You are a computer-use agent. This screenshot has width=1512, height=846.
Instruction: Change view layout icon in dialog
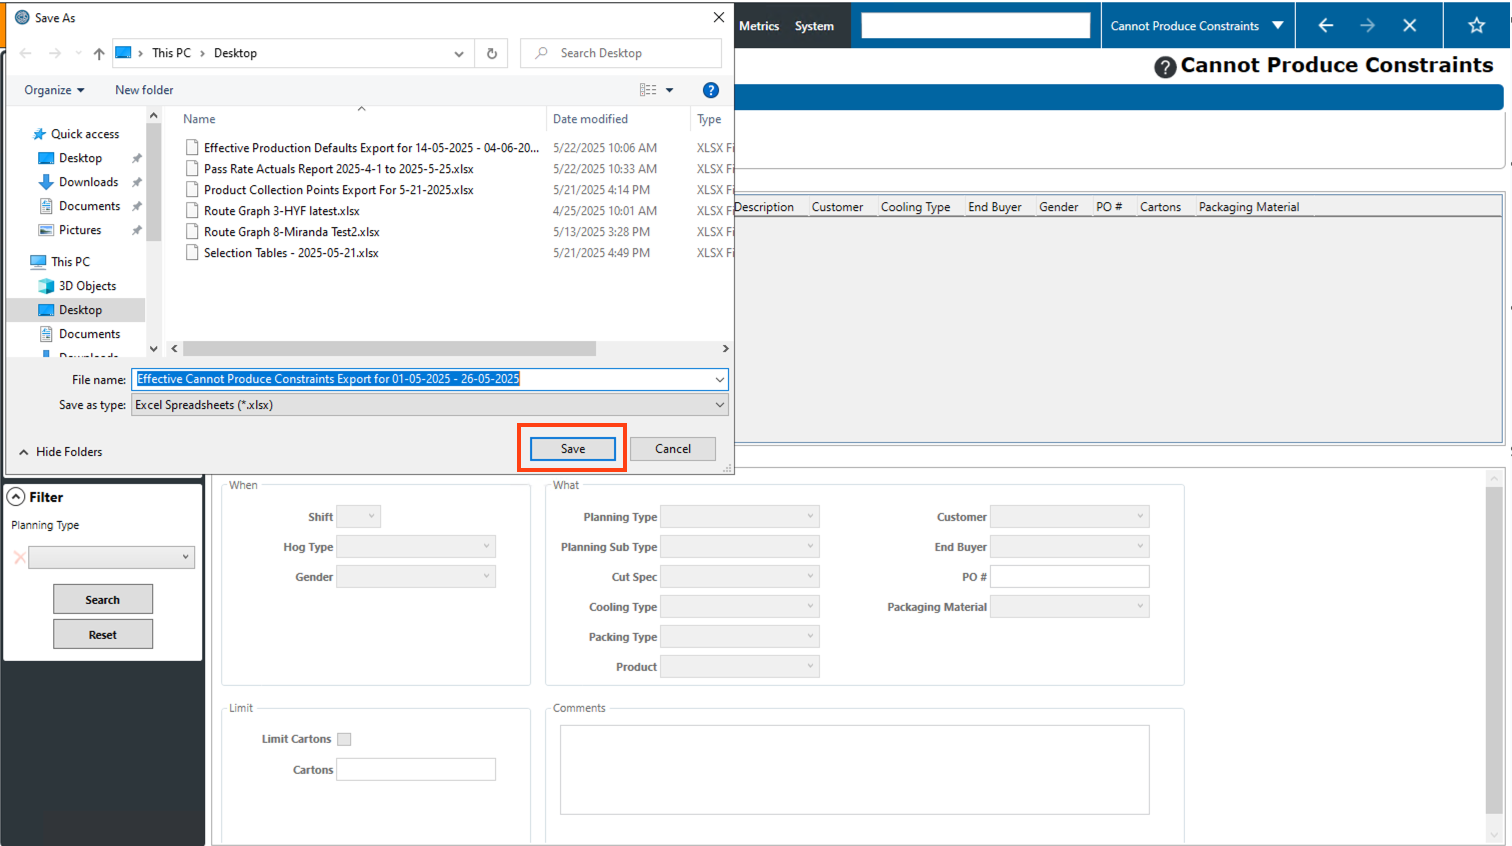click(648, 90)
